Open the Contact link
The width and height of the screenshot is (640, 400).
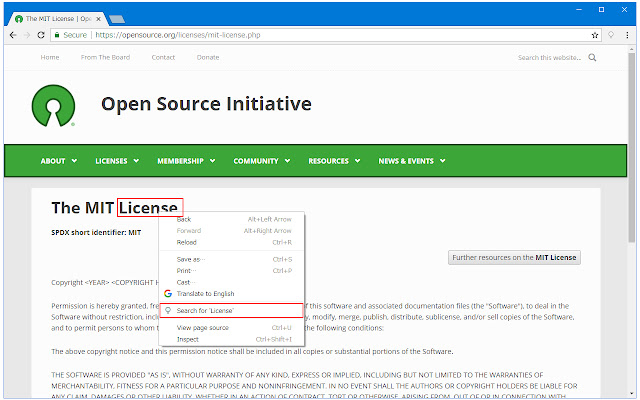pyautogui.click(x=163, y=58)
